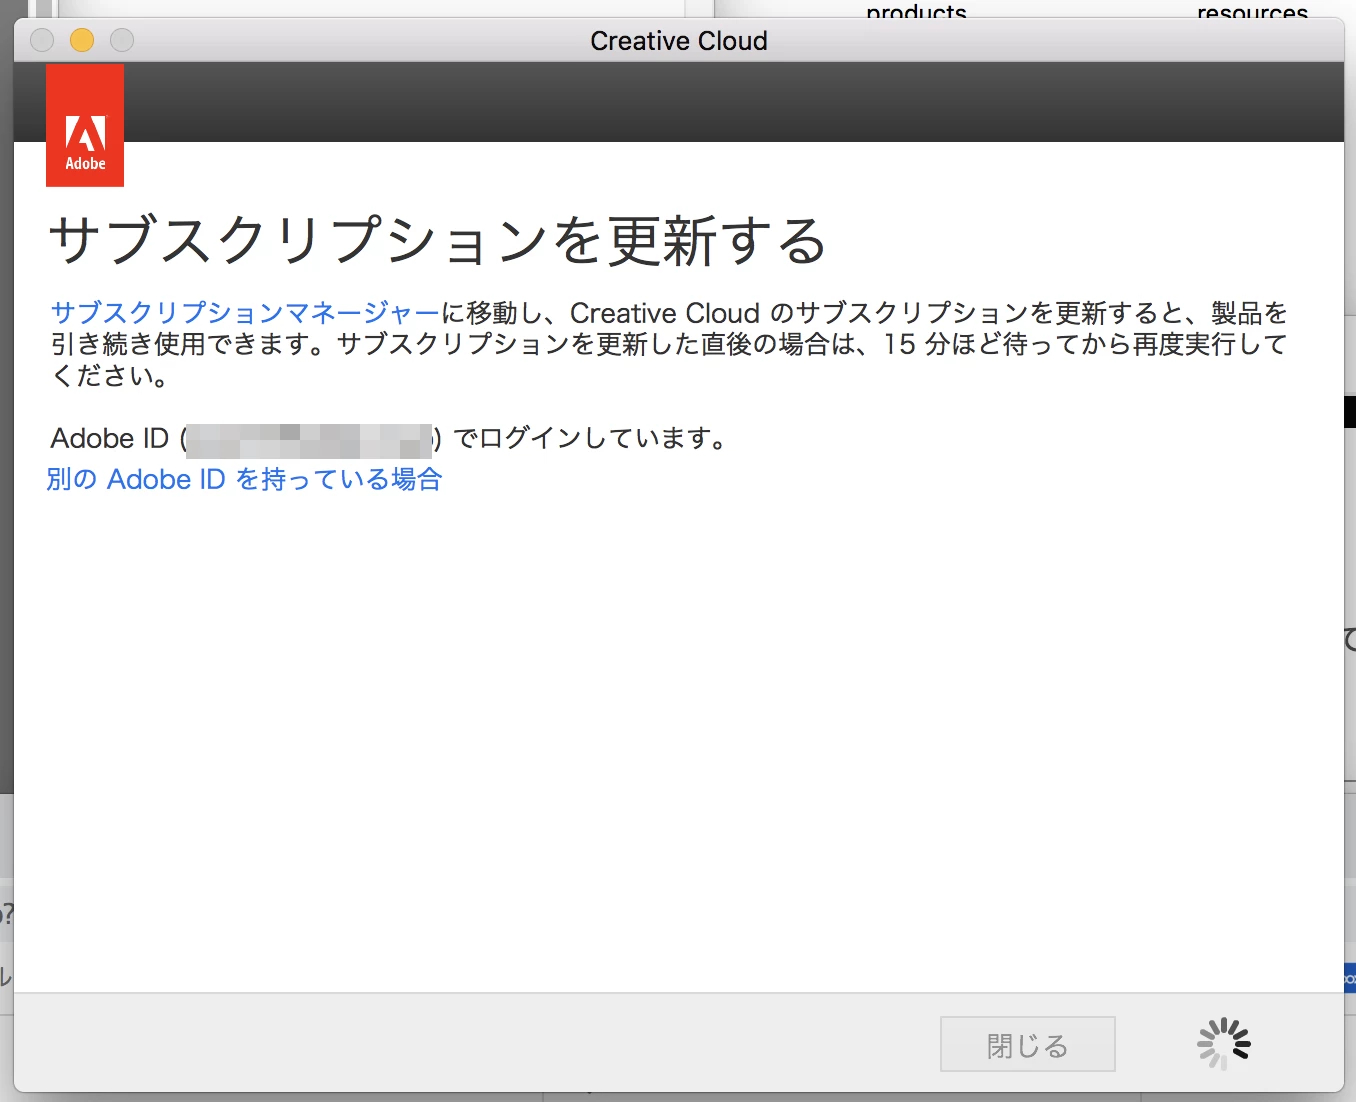The height and width of the screenshot is (1102, 1356).
Task: Open the サブスクリプションマネージャー link
Action: point(245,313)
